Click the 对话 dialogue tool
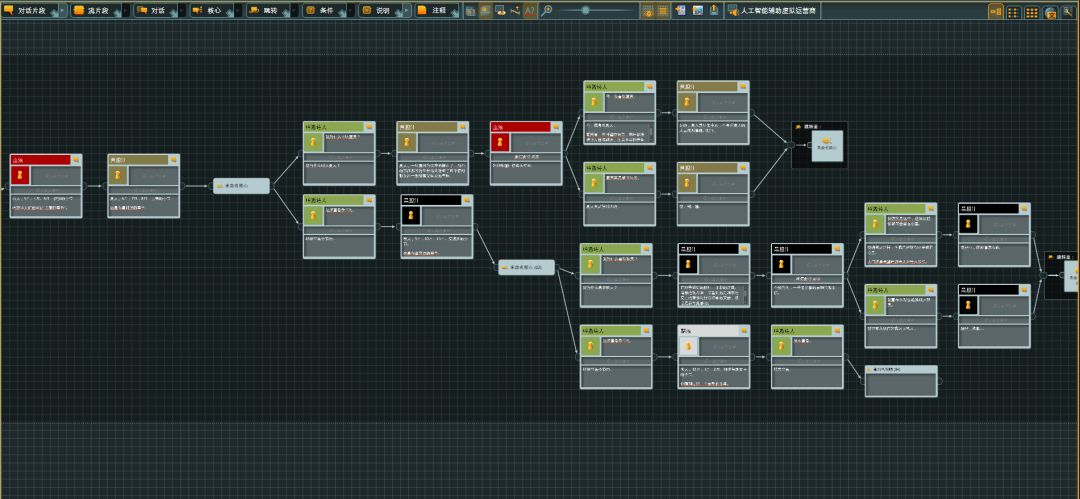The image size is (1080, 499). click(155, 10)
